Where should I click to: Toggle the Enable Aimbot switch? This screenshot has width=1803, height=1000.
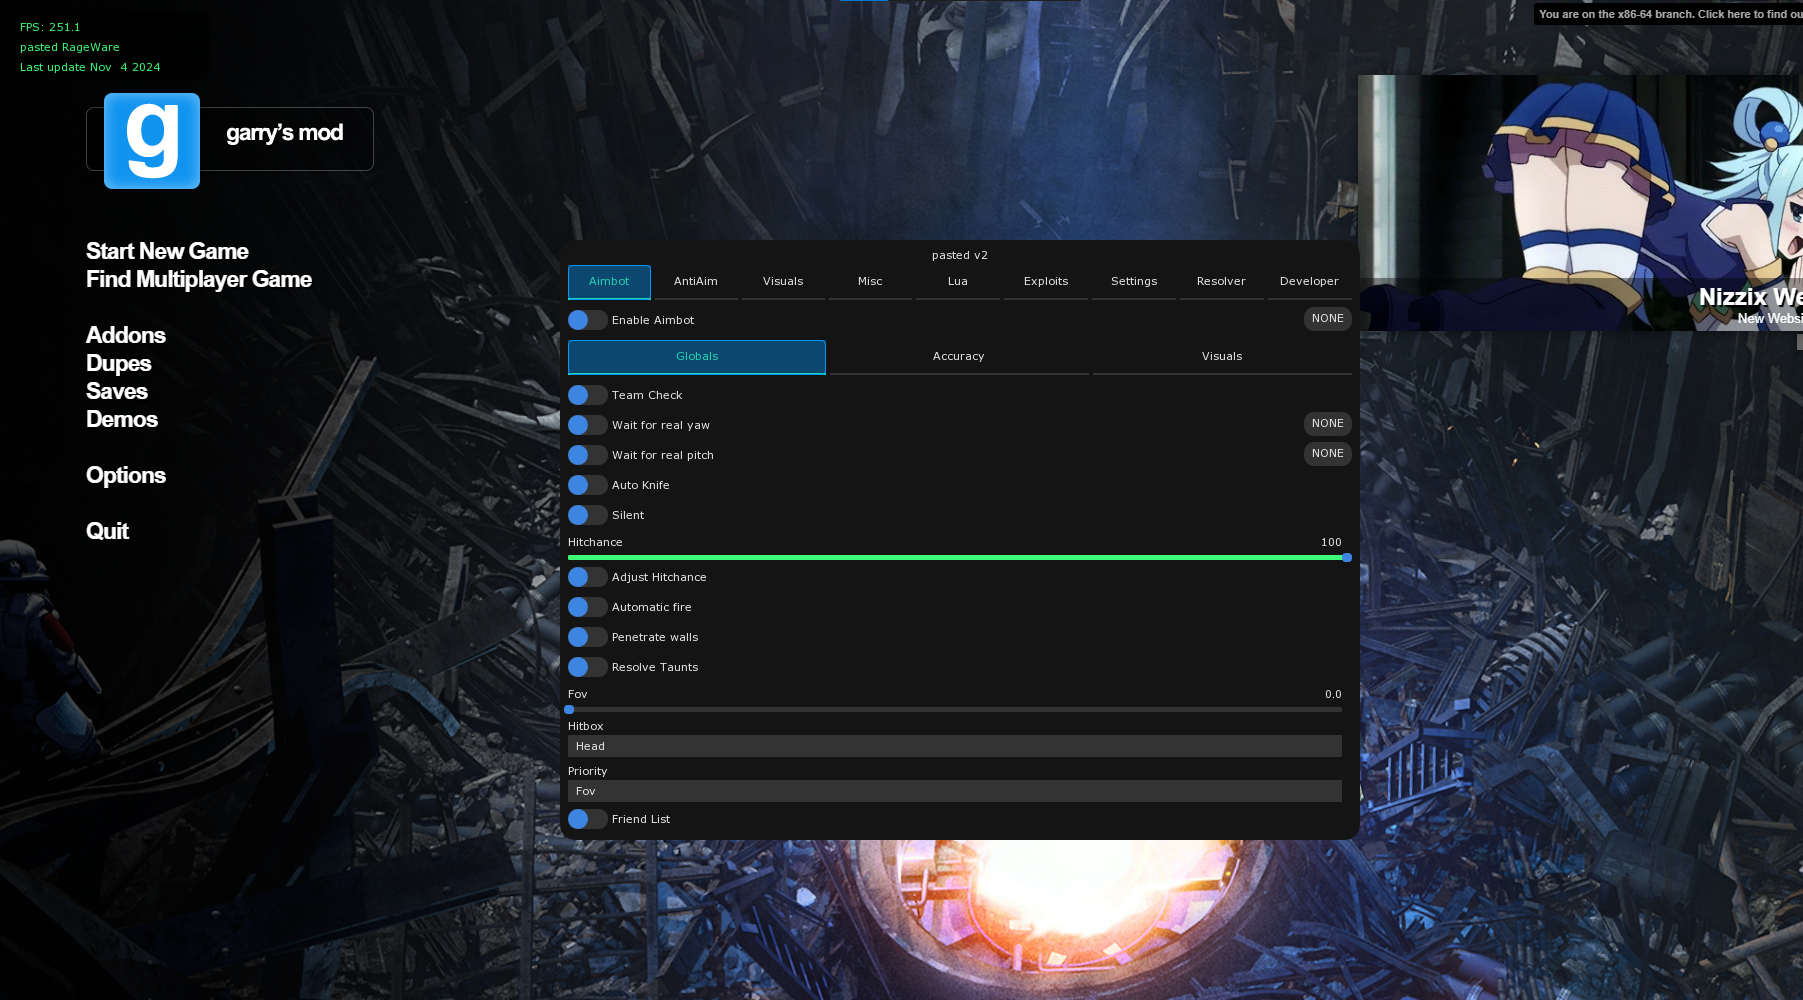pyautogui.click(x=587, y=320)
